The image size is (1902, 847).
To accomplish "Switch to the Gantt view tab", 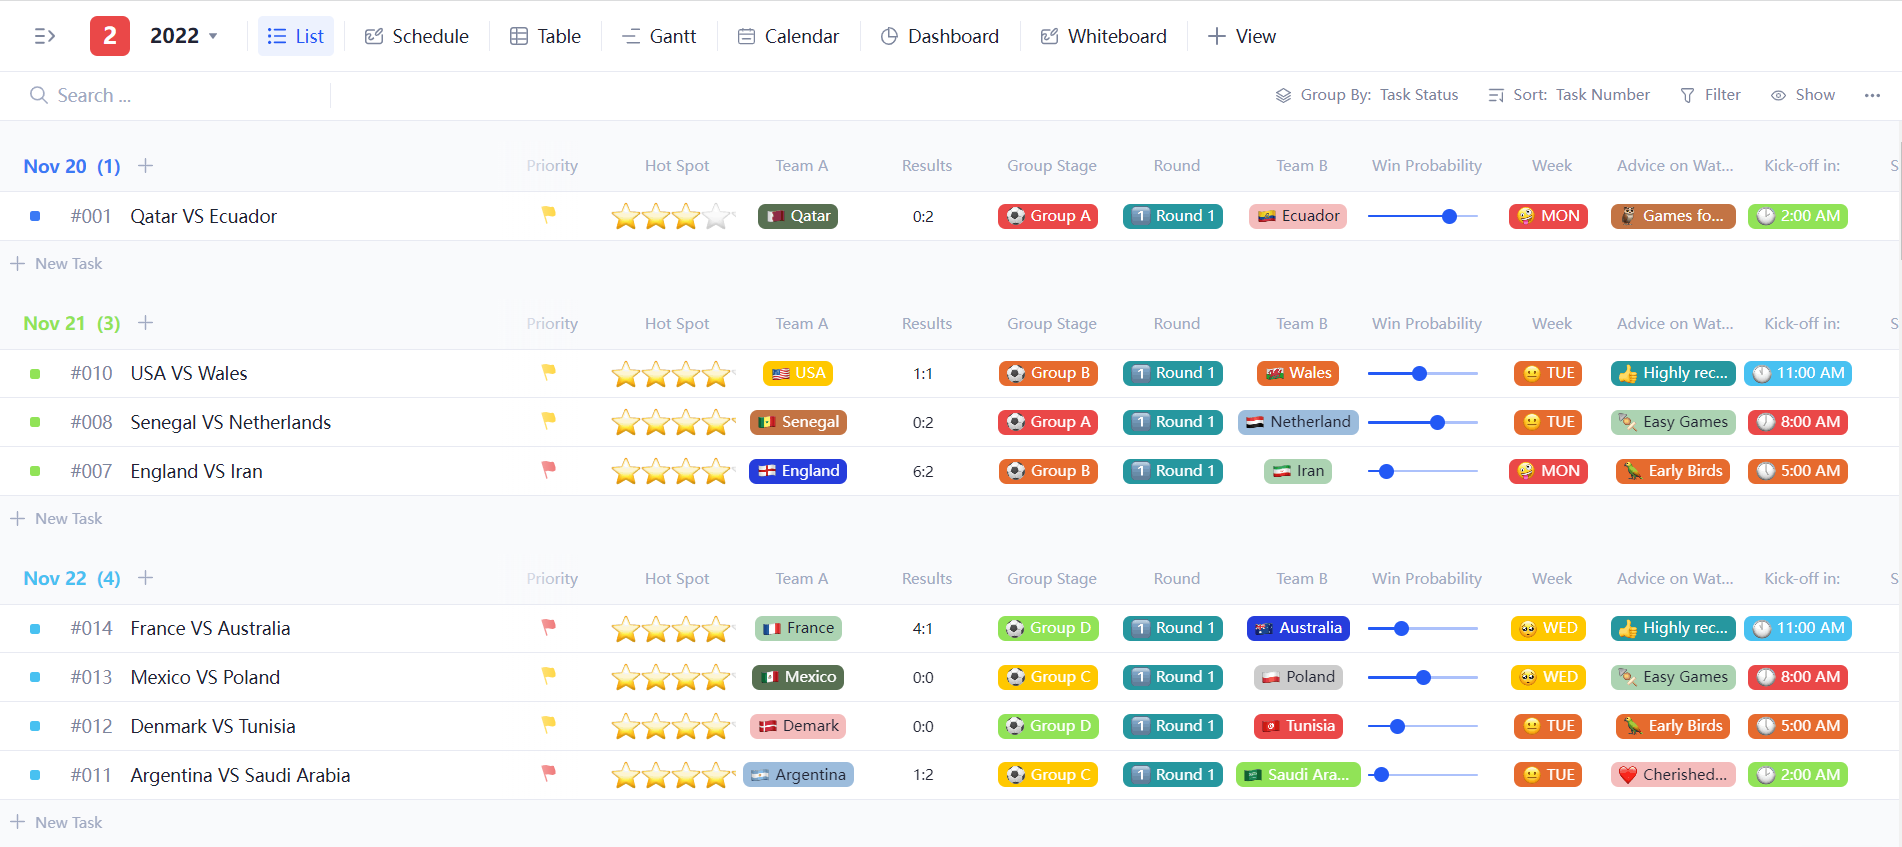I will 659,36.
